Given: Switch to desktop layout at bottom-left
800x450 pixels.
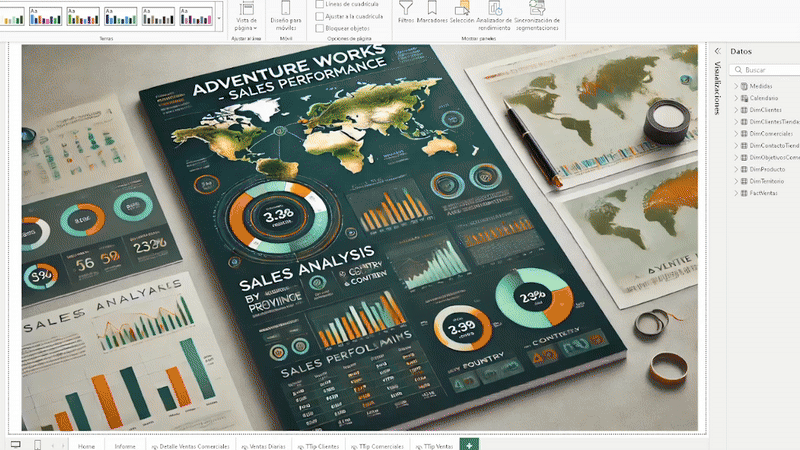Looking at the screenshot, I should click(15, 444).
